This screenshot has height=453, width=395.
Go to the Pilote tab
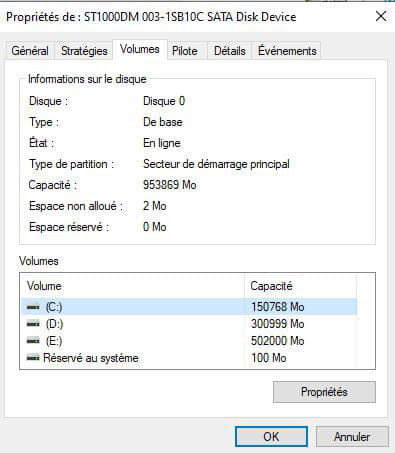coord(185,51)
